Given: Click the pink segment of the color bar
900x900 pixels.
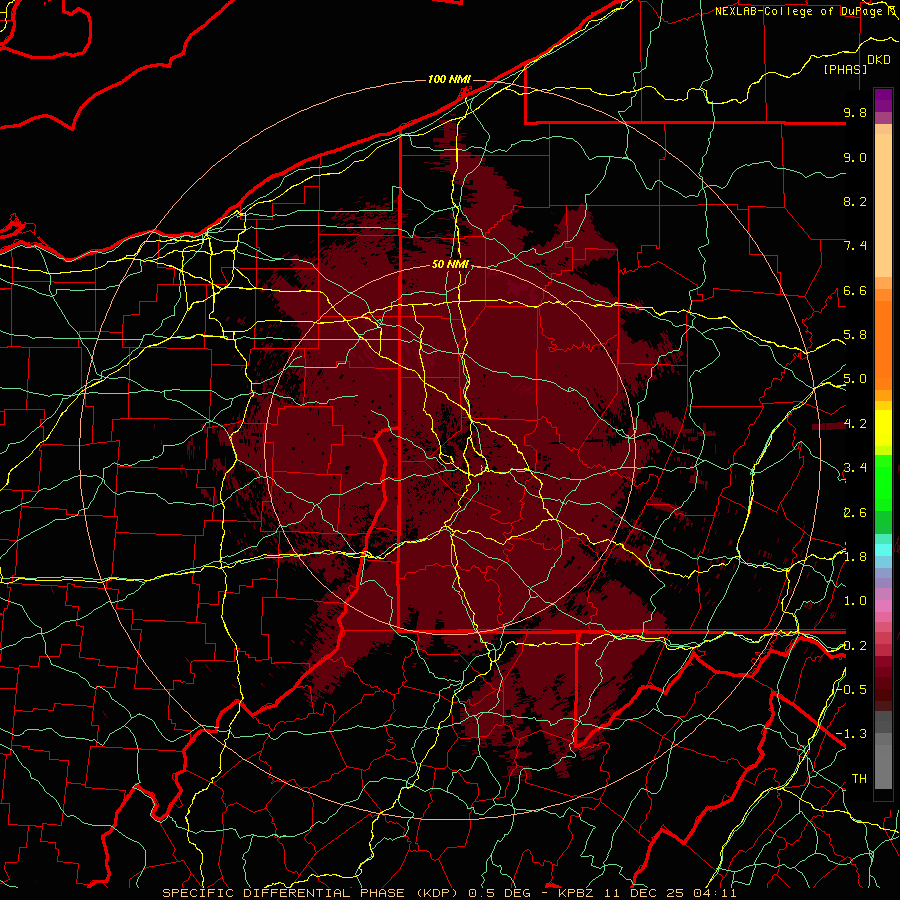Looking at the screenshot, I should point(883,606).
